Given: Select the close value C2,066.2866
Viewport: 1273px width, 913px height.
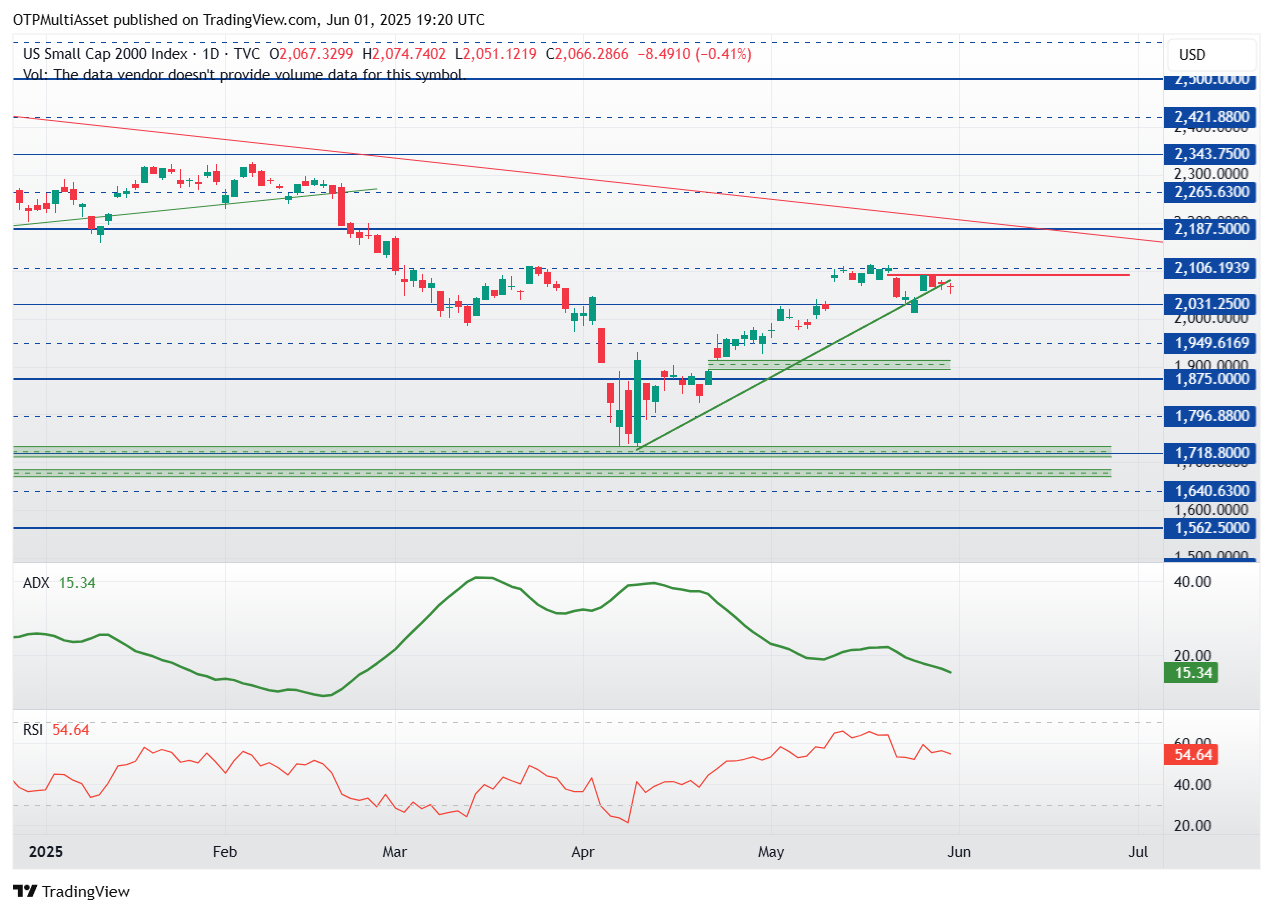Looking at the screenshot, I should (x=587, y=54).
